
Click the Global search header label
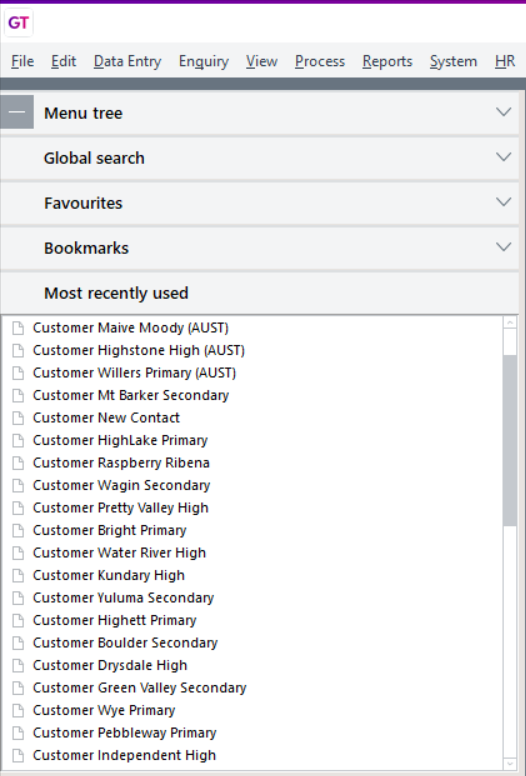pyautogui.click(x=94, y=158)
